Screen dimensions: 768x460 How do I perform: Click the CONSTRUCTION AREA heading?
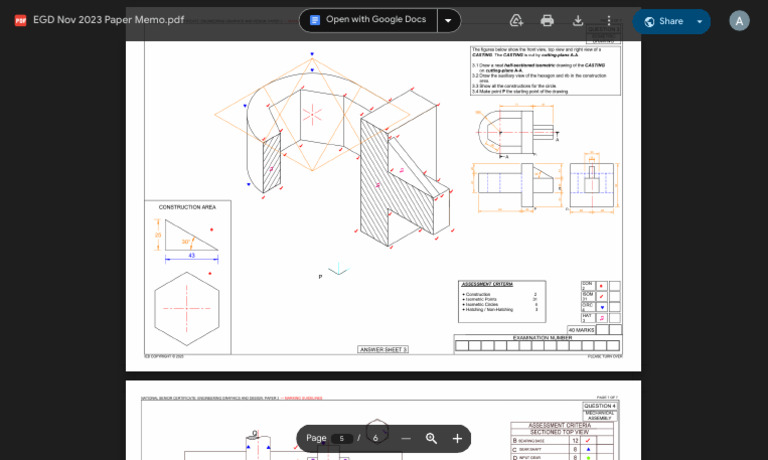click(187, 207)
